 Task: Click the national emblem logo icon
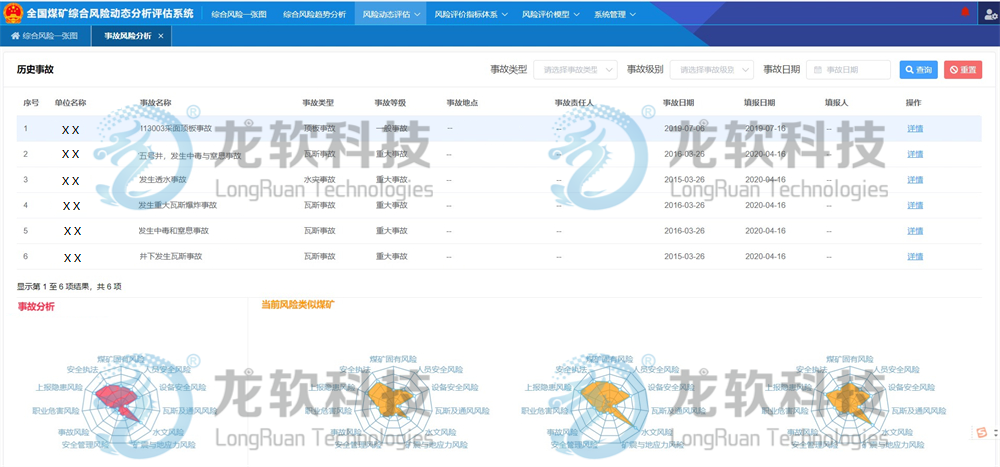tap(12, 14)
